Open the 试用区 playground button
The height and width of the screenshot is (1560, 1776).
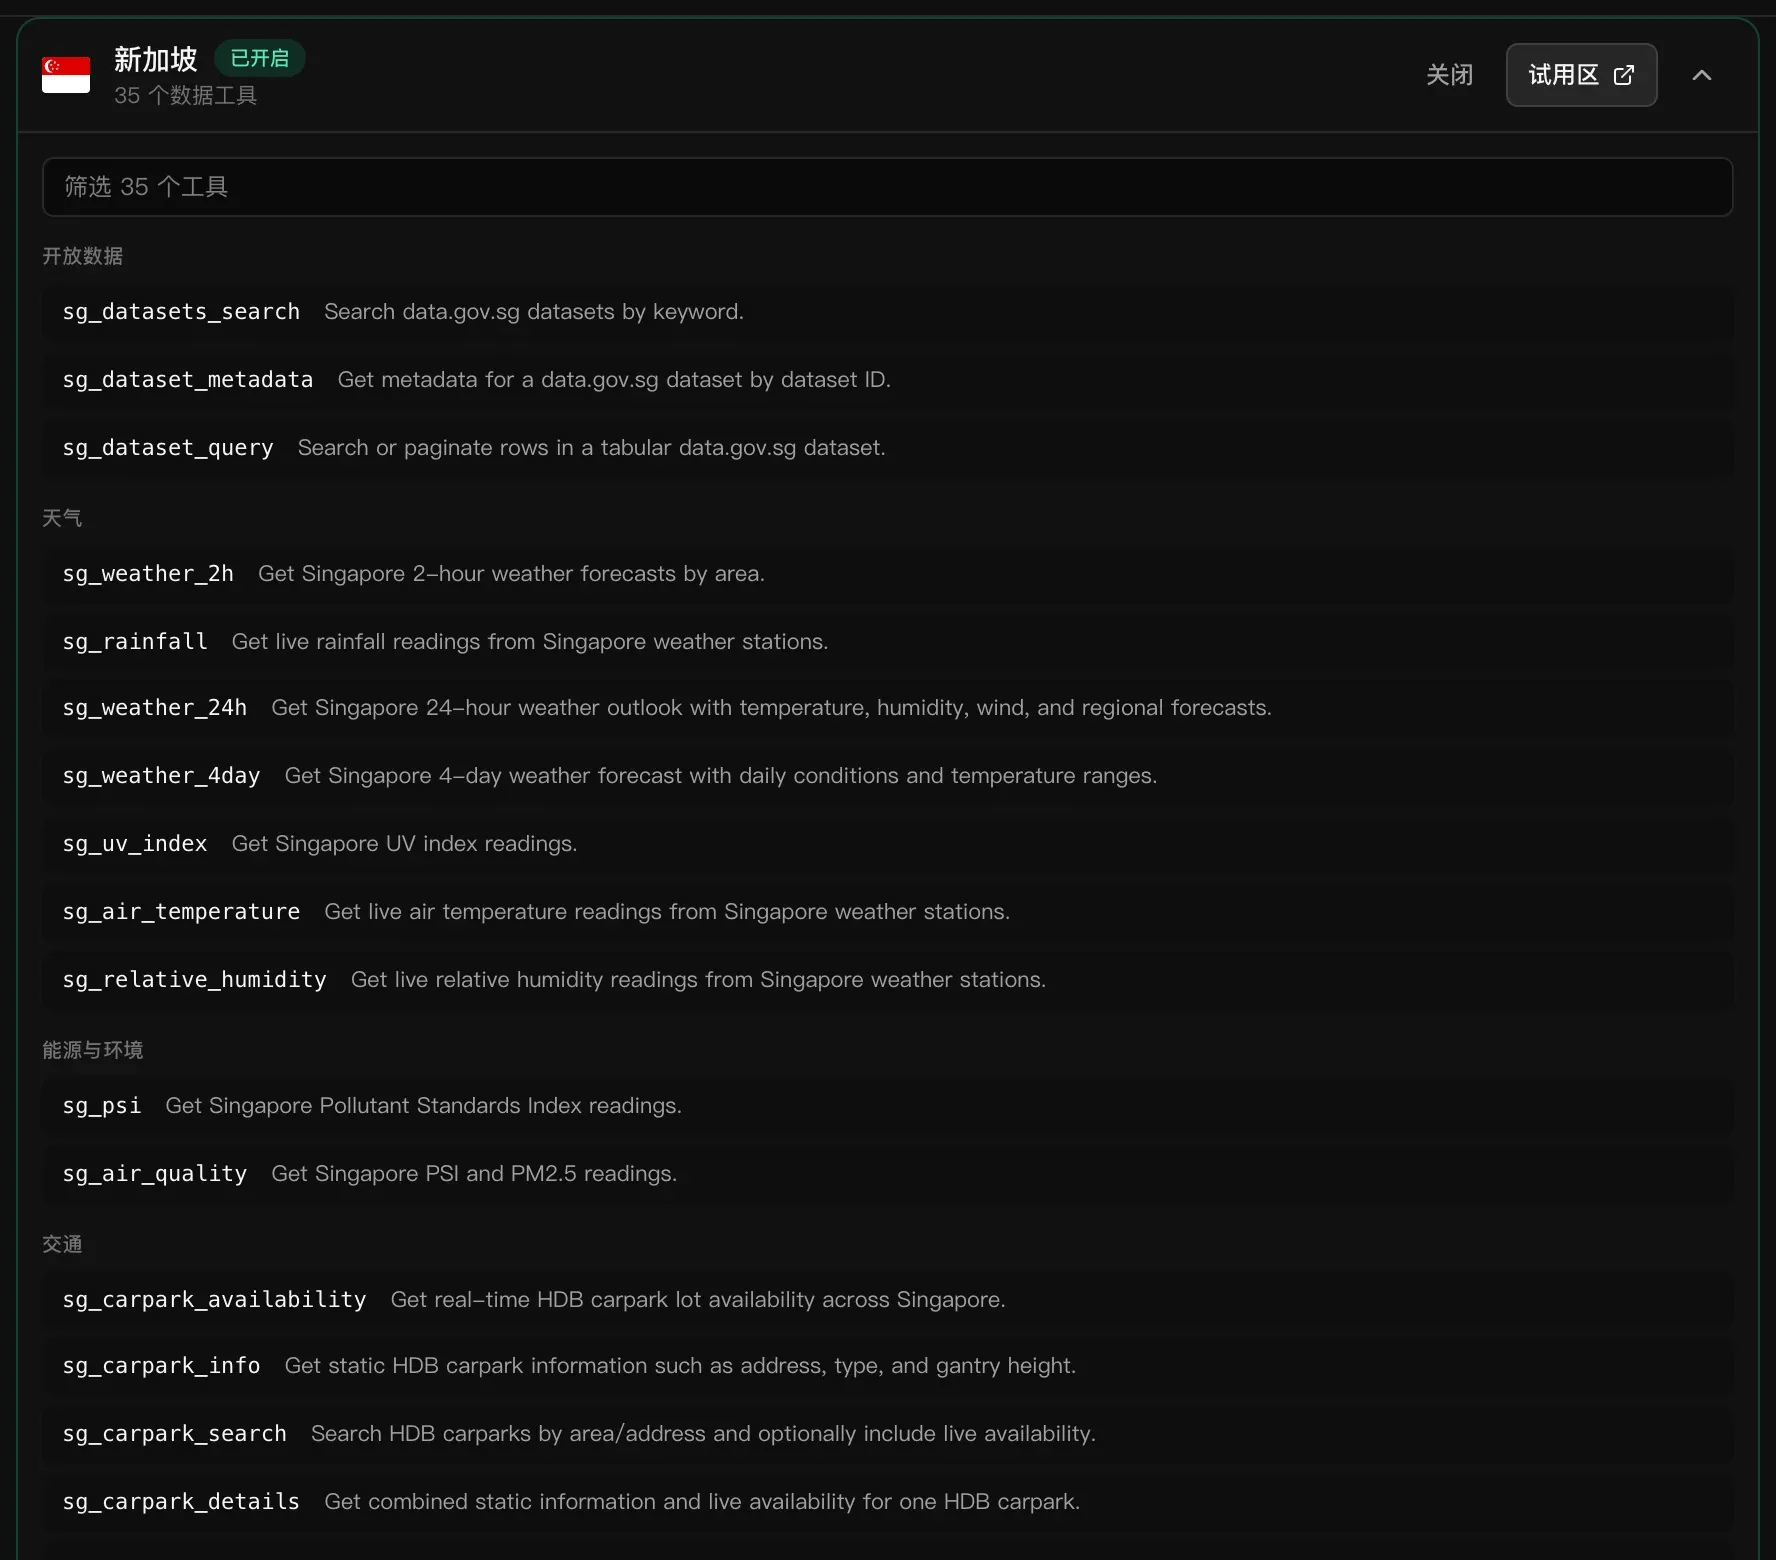[x=1581, y=75]
